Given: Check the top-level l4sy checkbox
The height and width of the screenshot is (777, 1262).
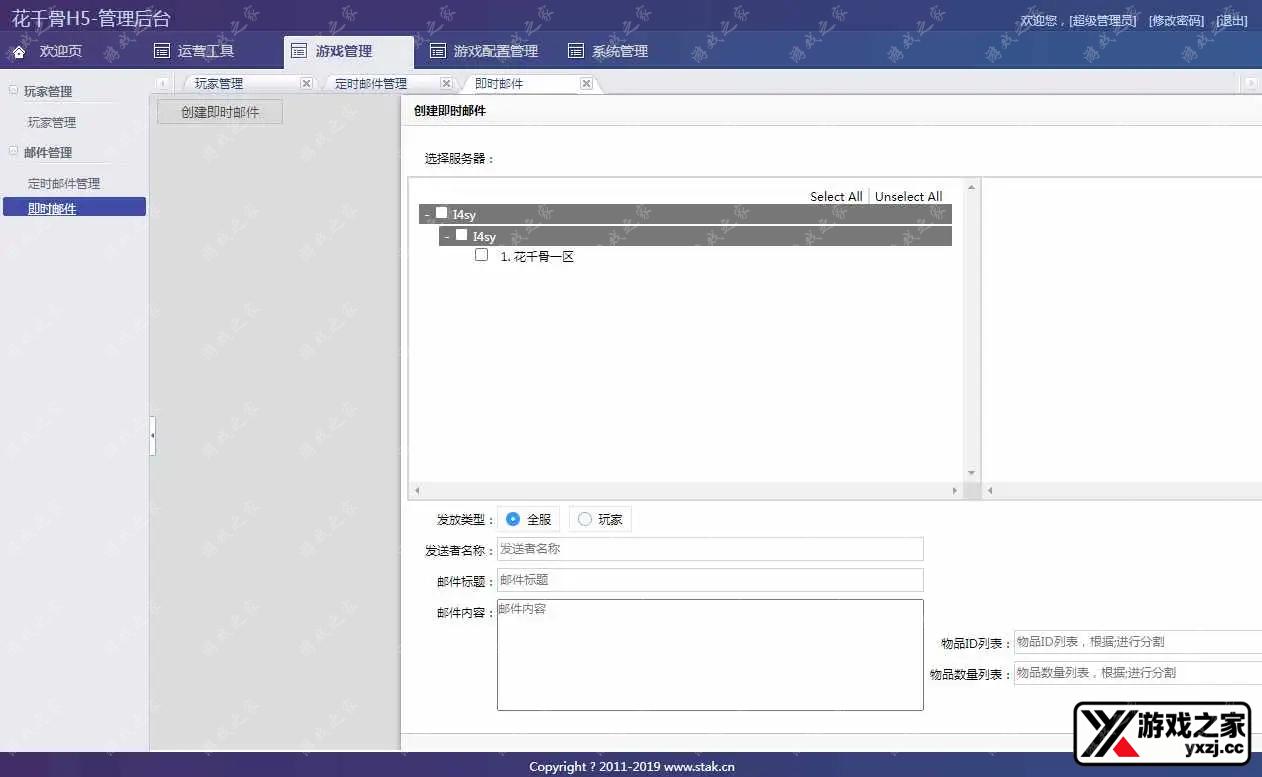Looking at the screenshot, I should [x=442, y=213].
